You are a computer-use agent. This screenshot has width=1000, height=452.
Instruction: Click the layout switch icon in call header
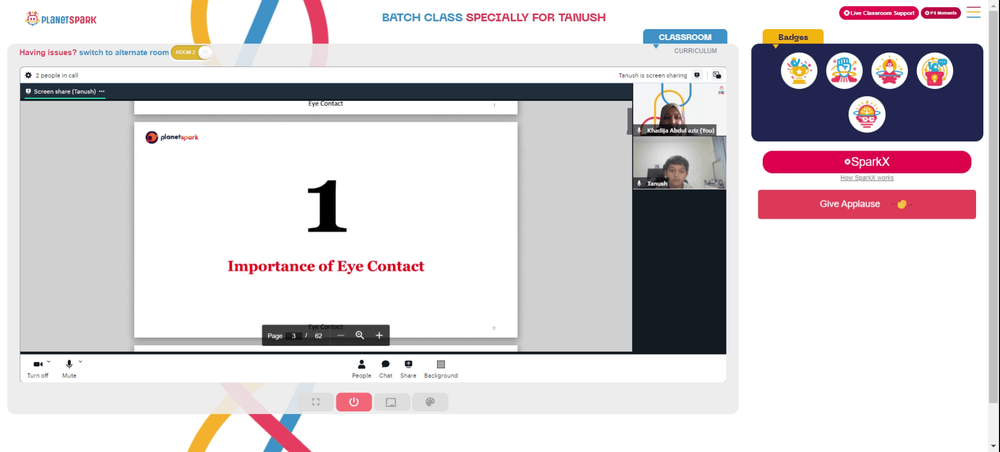click(717, 75)
